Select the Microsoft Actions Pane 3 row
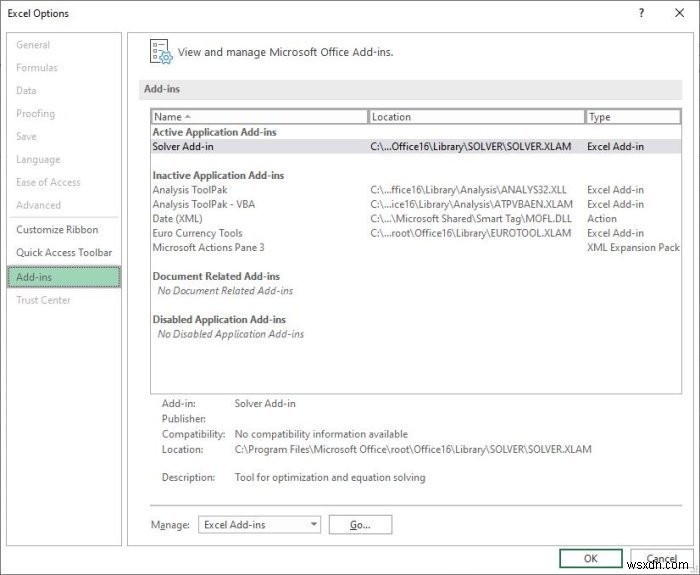Viewport: 700px width, 575px height. tap(416, 247)
